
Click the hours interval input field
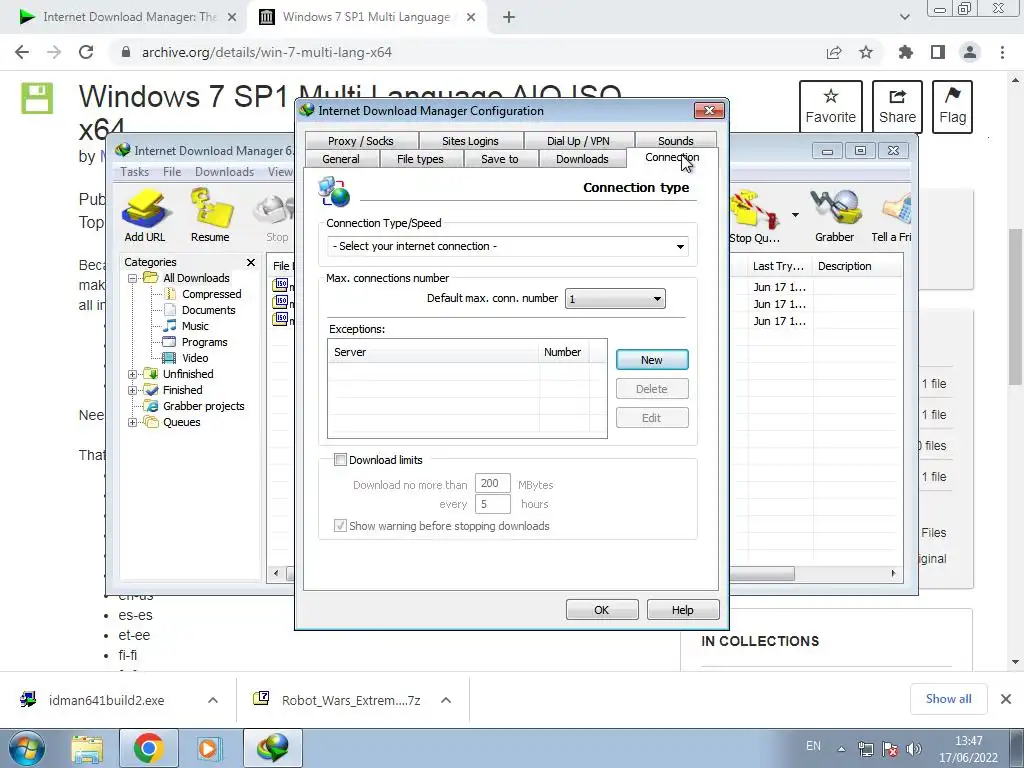[492, 504]
